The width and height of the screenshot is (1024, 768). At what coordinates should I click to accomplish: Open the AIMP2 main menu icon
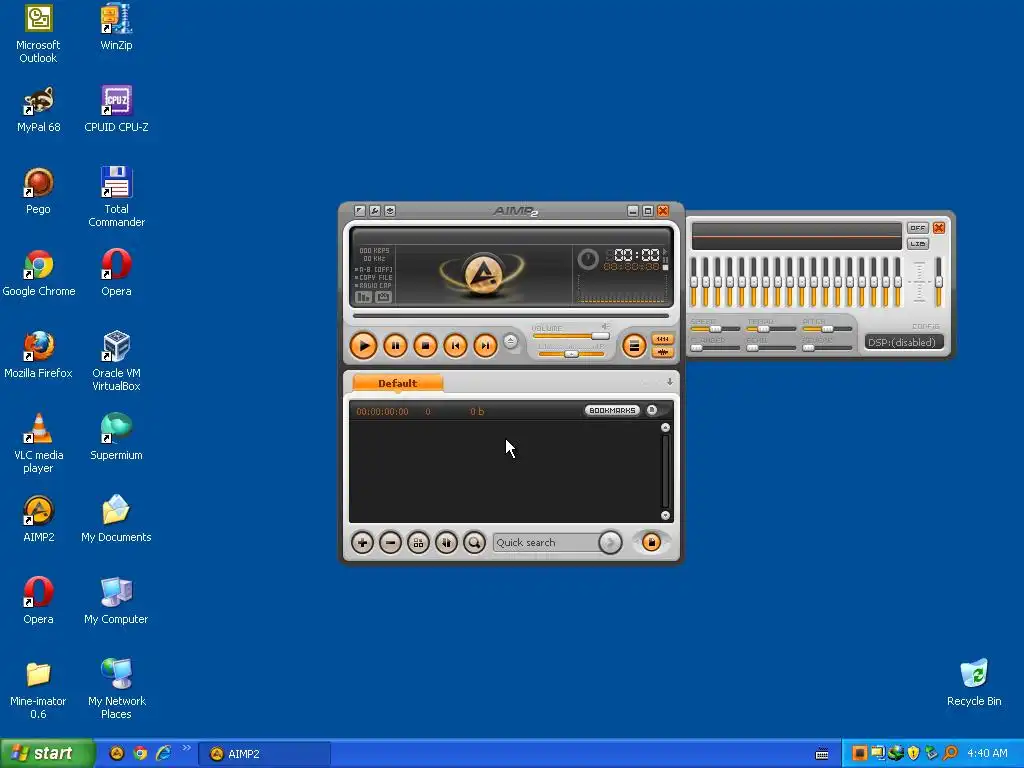[360, 210]
